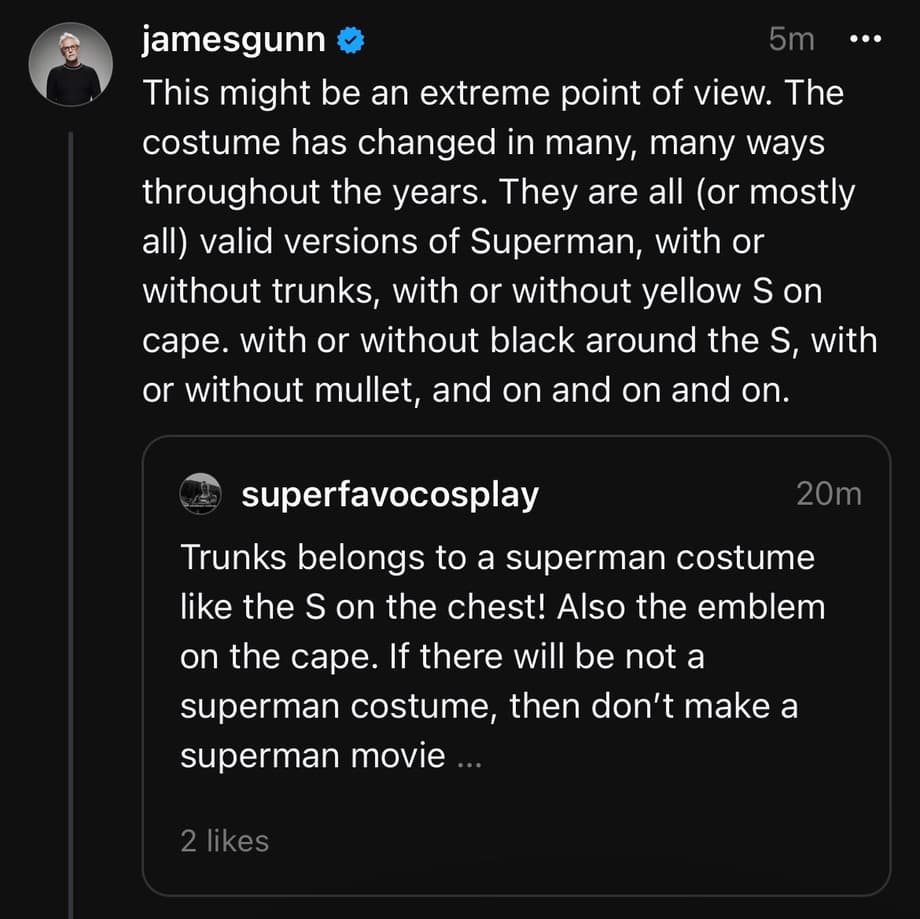This screenshot has height=919, width=920.
Task: Click the 20m quoted post timestamp
Action: point(828,494)
